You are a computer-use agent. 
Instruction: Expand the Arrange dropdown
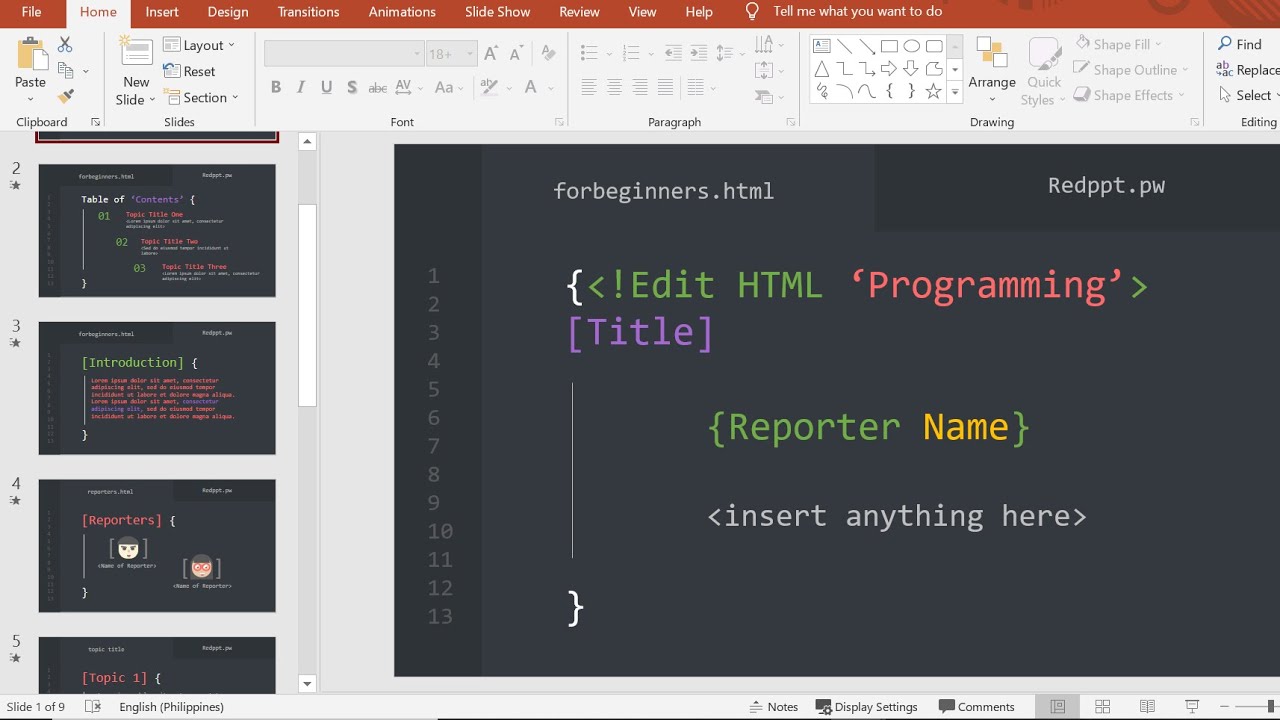(992, 70)
